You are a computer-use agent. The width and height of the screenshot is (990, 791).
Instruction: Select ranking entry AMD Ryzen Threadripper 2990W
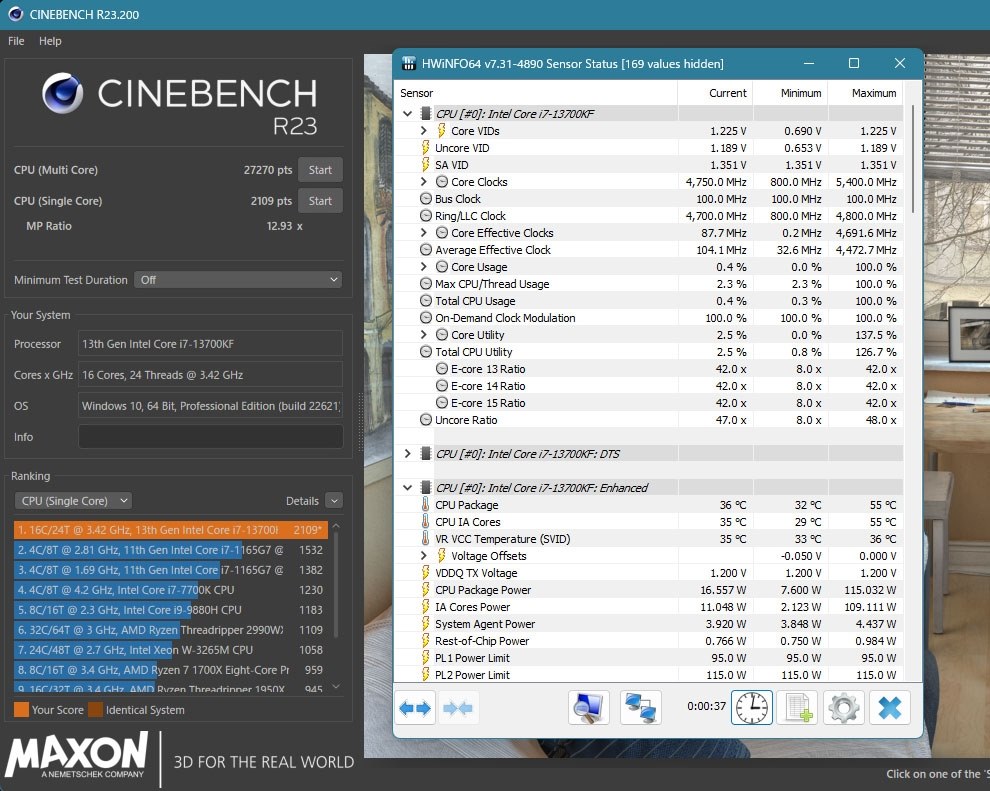(x=170, y=630)
